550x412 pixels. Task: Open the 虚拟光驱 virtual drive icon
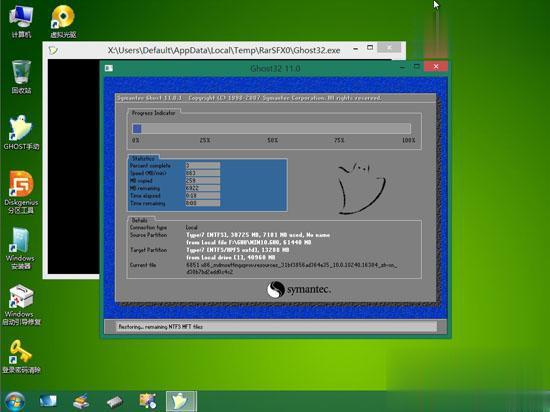(x=63, y=21)
